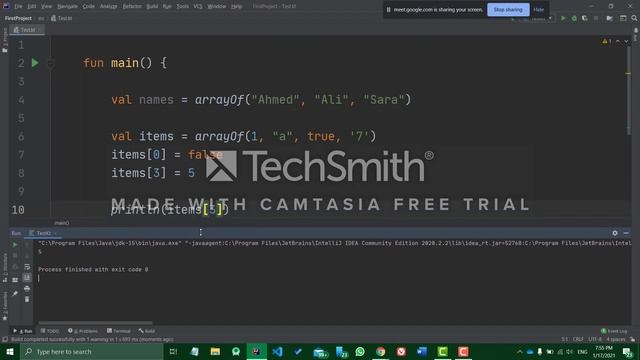
Task: Click the warning indicator in editor corner
Action: [x=607, y=41]
